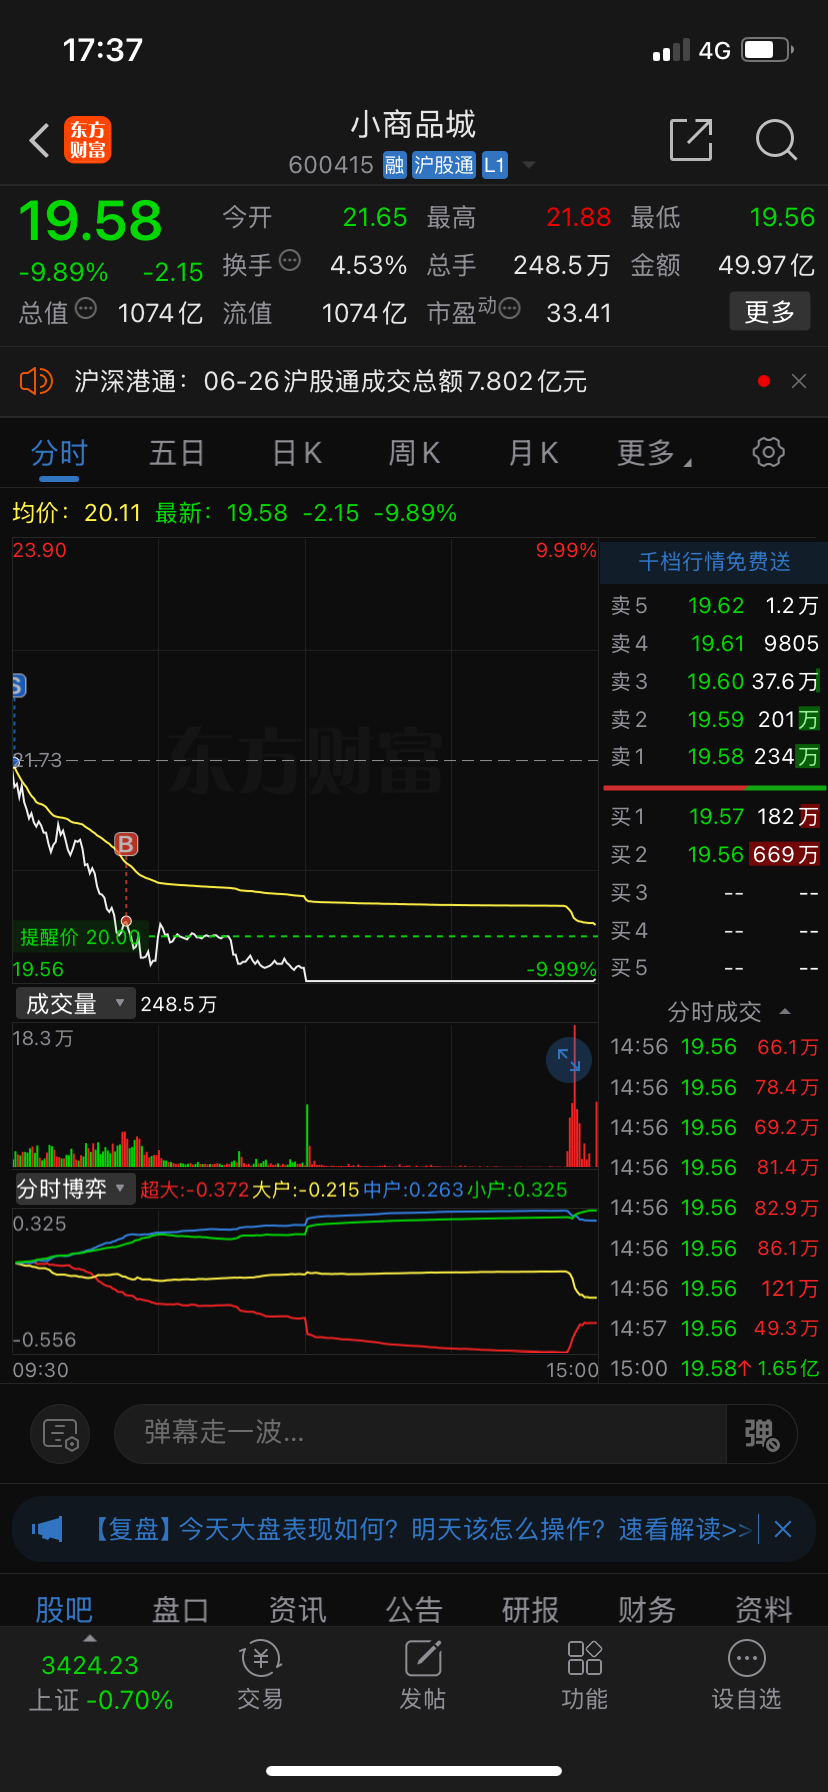Image resolution: width=828 pixels, height=1792 pixels.
Task: Tap the info icon beside 市盈
Action: (x=509, y=308)
